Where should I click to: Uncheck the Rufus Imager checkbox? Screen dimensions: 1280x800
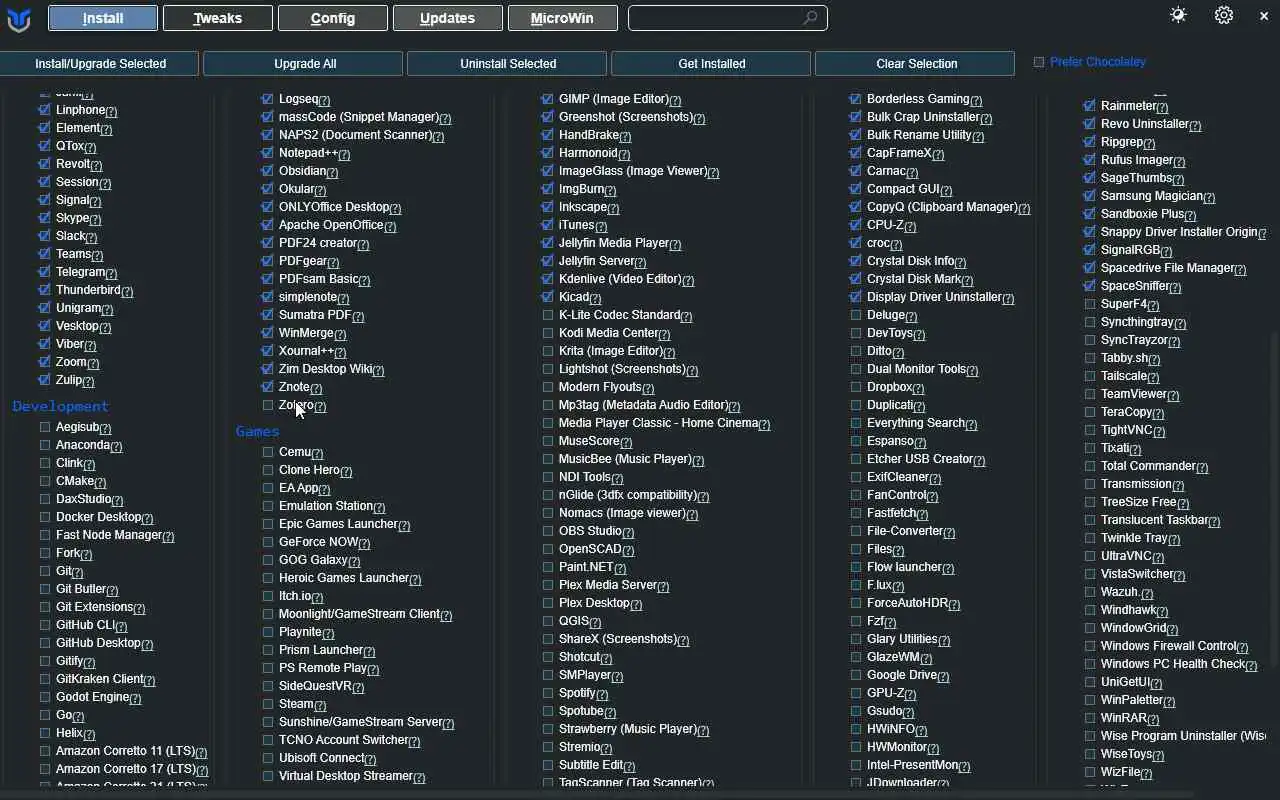(x=1090, y=160)
